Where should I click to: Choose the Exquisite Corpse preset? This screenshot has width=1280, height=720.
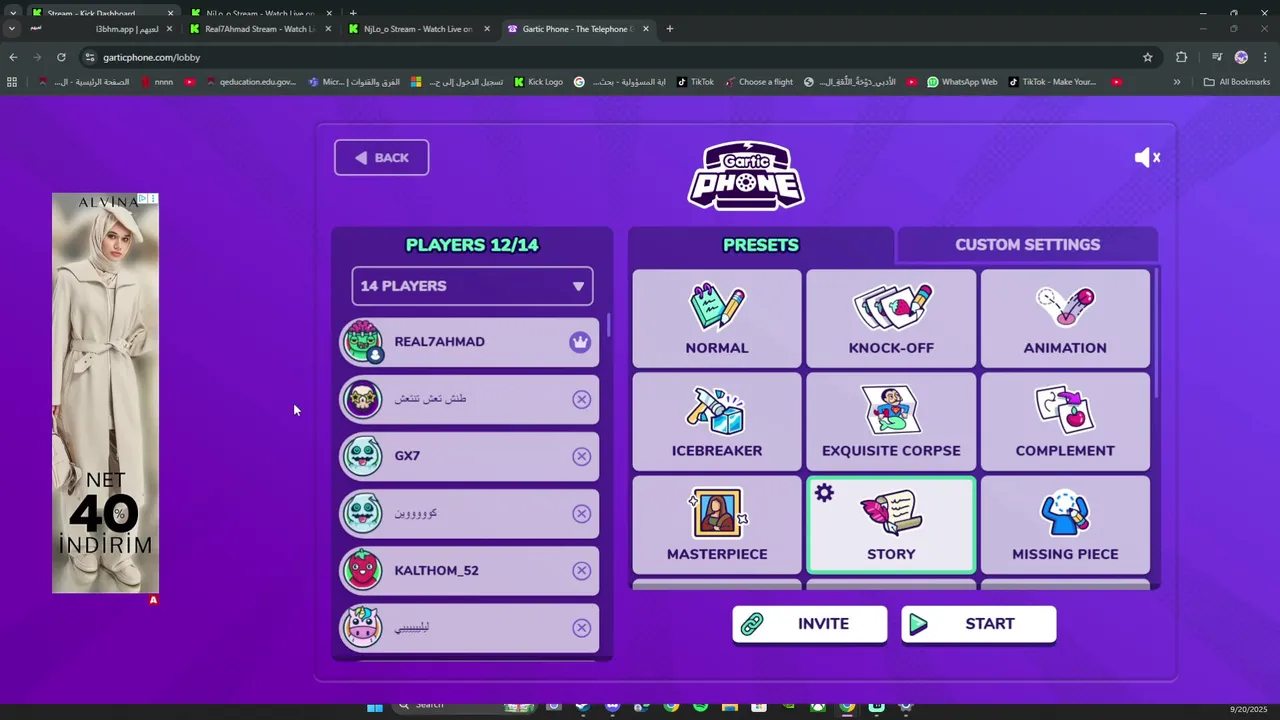[x=891, y=422]
